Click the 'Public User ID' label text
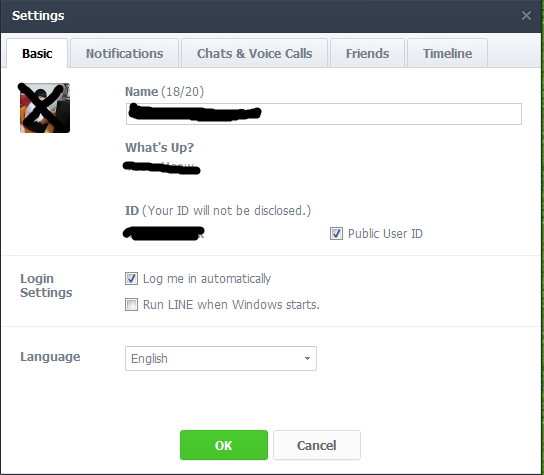Image resolution: width=544 pixels, height=475 pixels. pyautogui.click(x=385, y=234)
